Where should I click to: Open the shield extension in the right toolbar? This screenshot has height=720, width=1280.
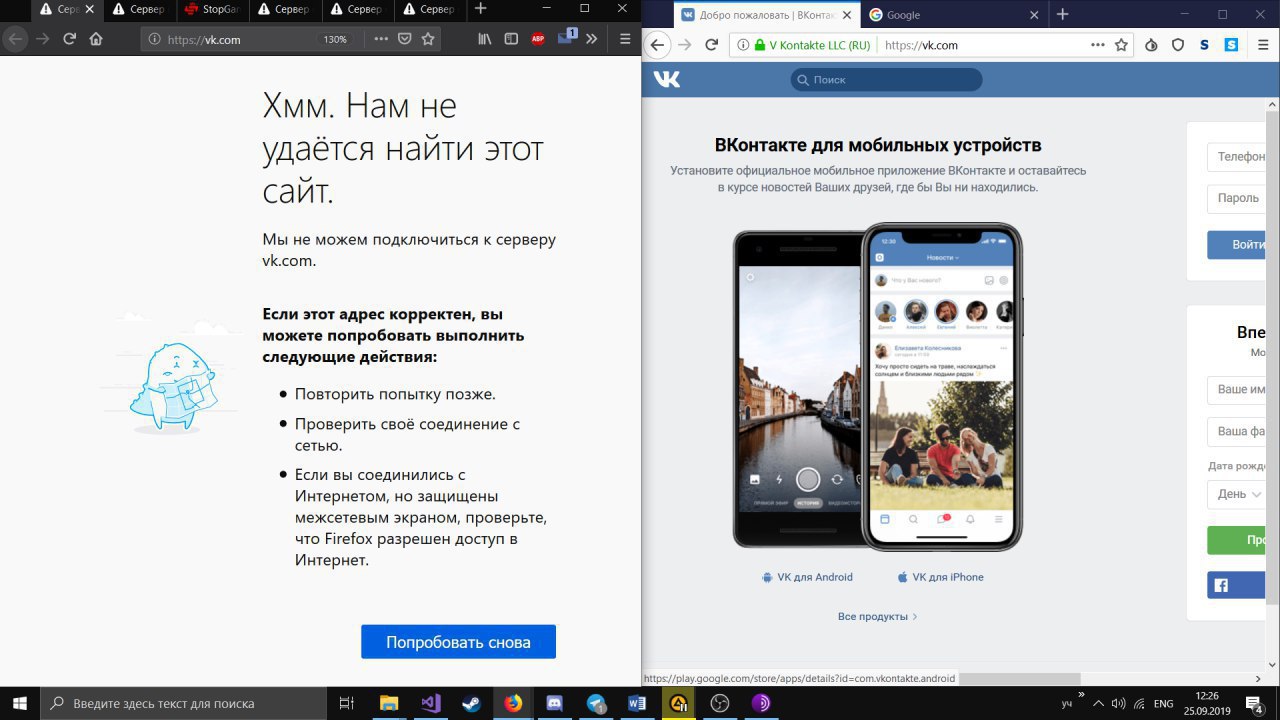click(1178, 45)
